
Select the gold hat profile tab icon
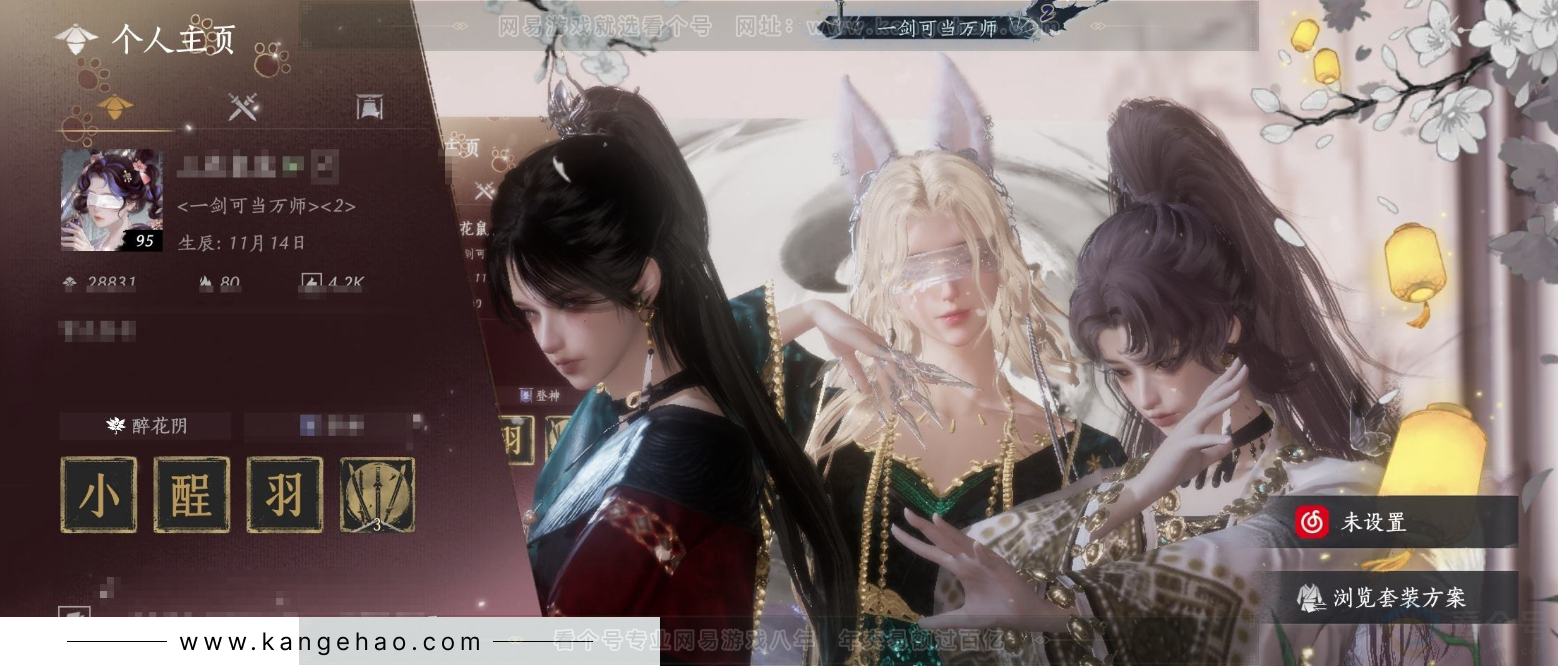[x=115, y=104]
